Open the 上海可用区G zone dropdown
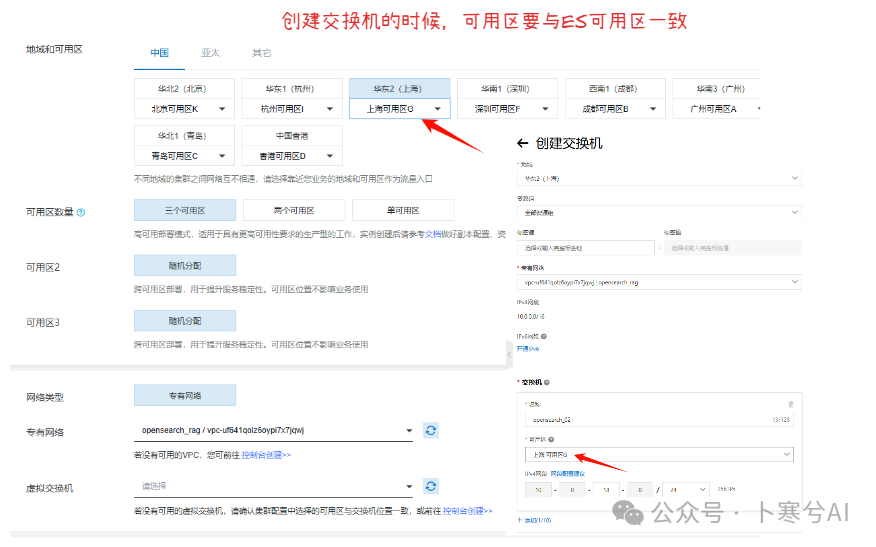Viewport: 876px width, 547px height. coord(399,109)
